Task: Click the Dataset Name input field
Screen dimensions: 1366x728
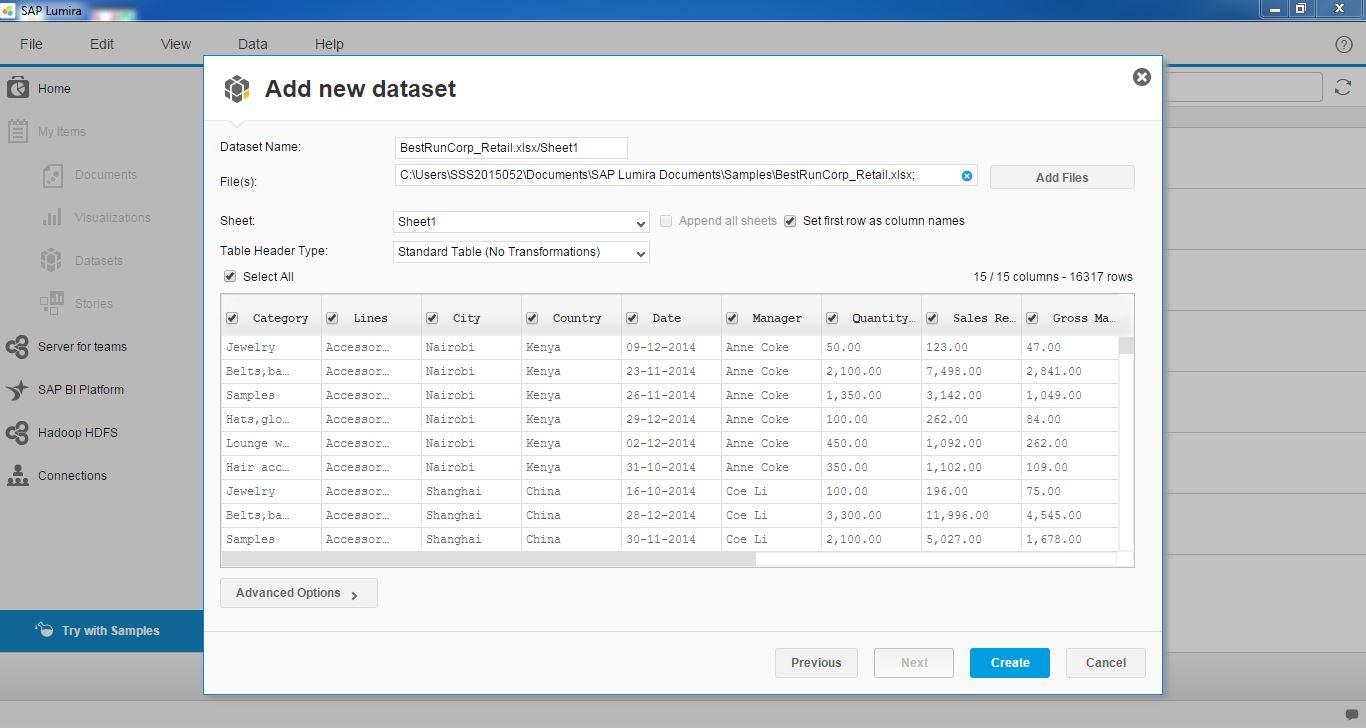Action: pyautogui.click(x=511, y=148)
